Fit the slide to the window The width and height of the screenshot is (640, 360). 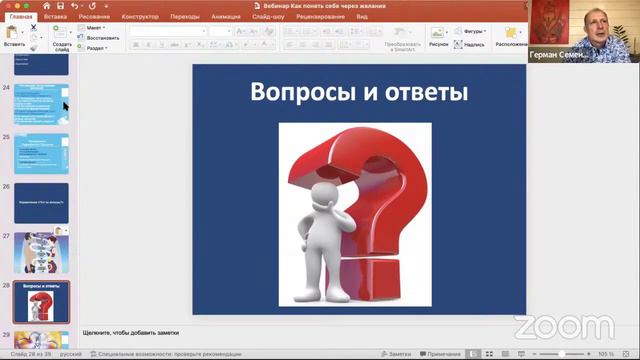626,354
